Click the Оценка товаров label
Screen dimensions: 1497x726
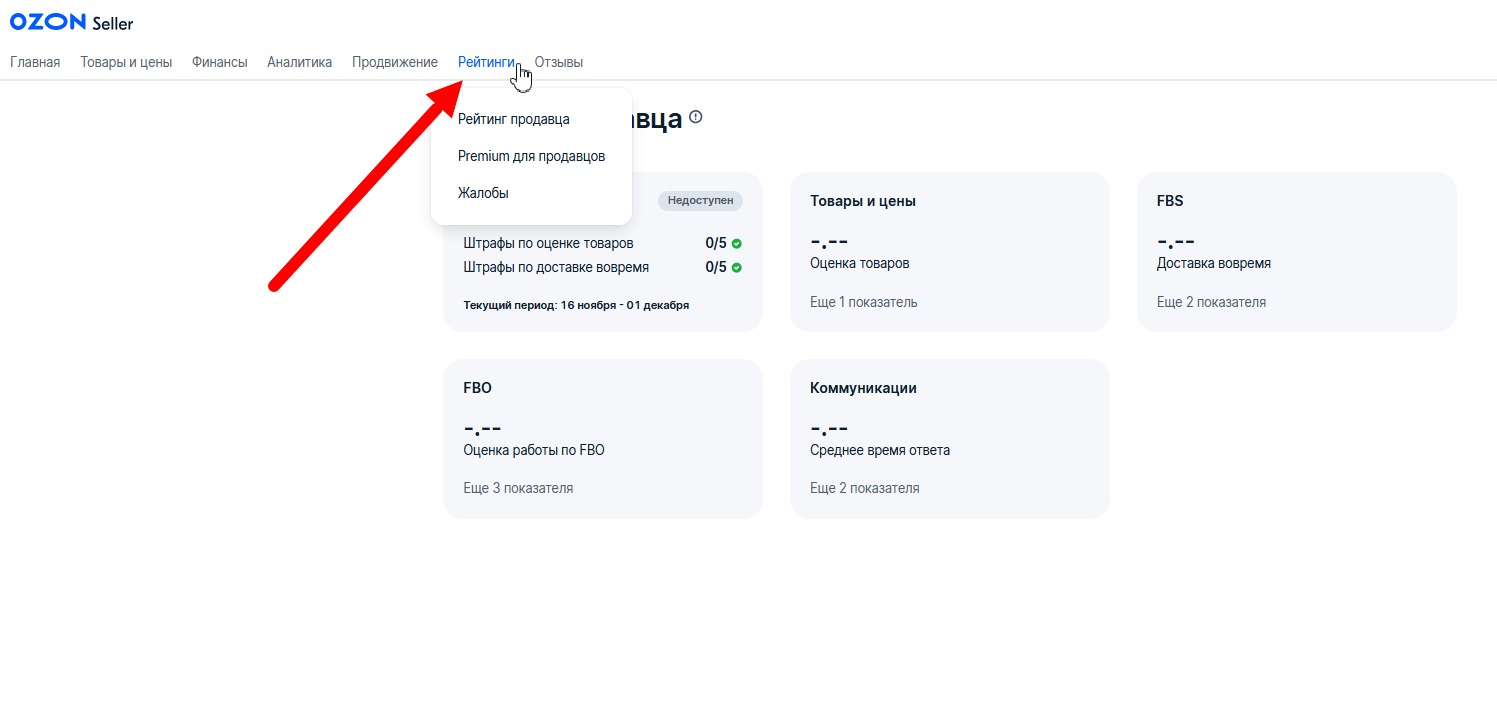coord(860,263)
